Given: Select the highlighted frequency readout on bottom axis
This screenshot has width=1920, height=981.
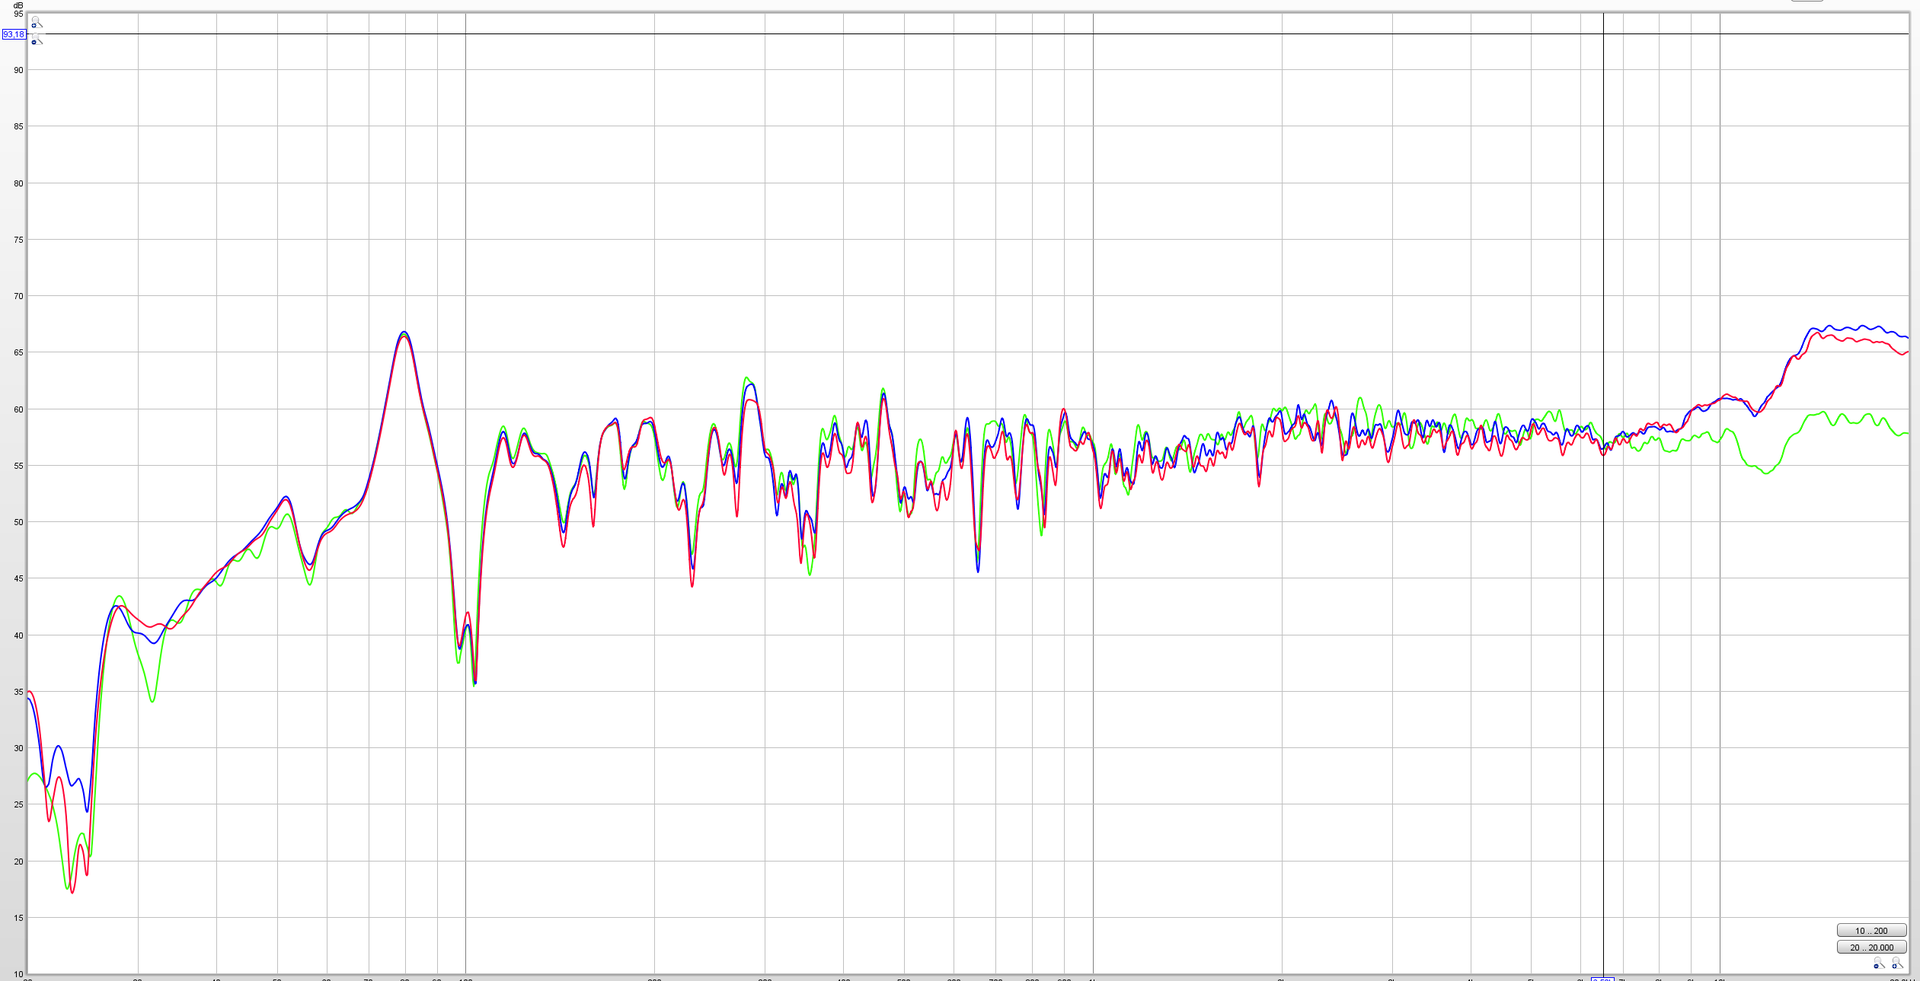Looking at the screenshot, I should pyautogui.click(x=1602, y=978).
